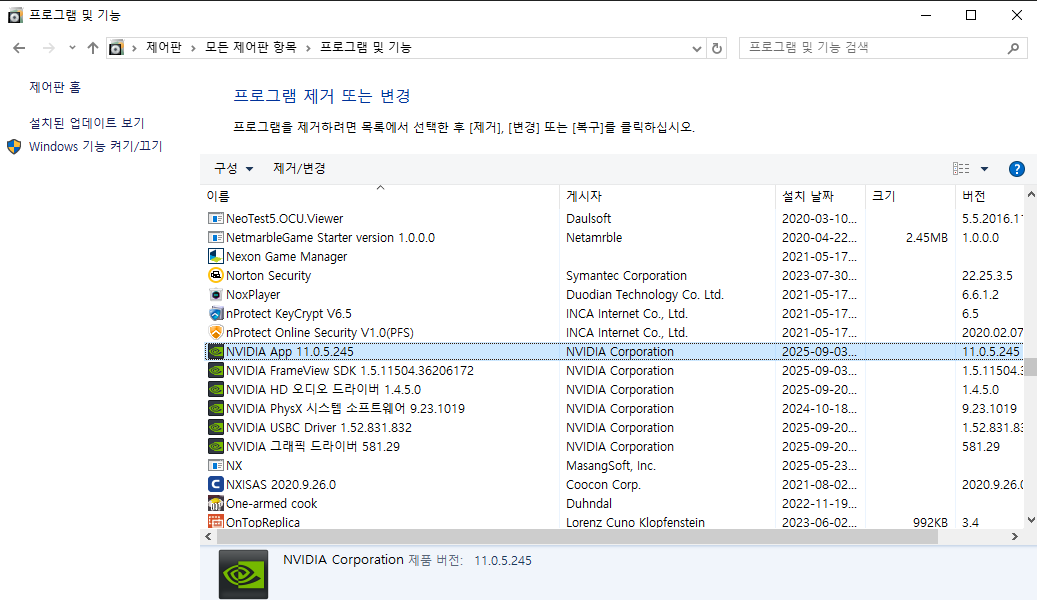Click the vertical scrollbar up arrow

[1030, 194]
